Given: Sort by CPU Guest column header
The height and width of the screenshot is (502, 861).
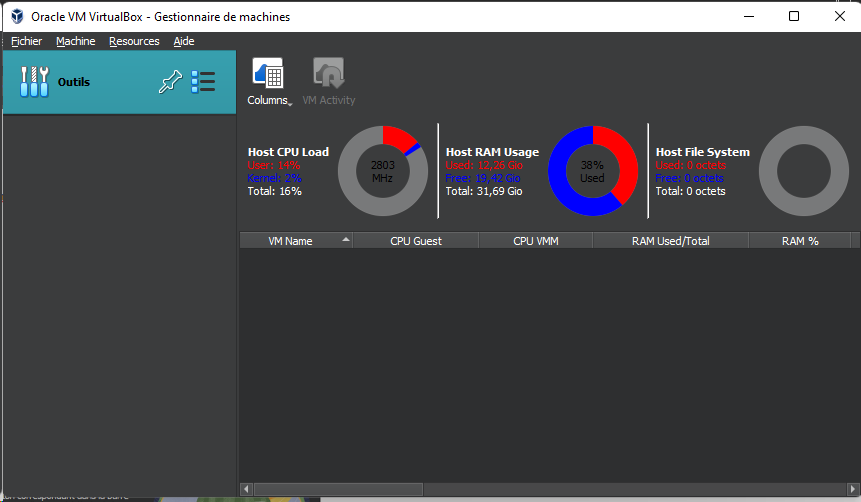Looking at the screenshot, I should pyautogui.click(x=416, y=241).
